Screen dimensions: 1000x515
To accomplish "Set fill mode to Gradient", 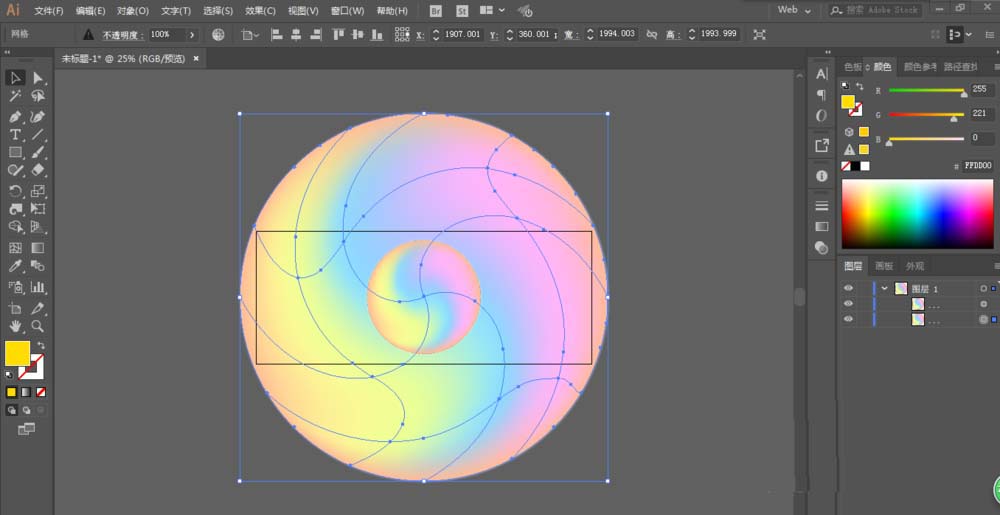I will click(x=26, y=392).
